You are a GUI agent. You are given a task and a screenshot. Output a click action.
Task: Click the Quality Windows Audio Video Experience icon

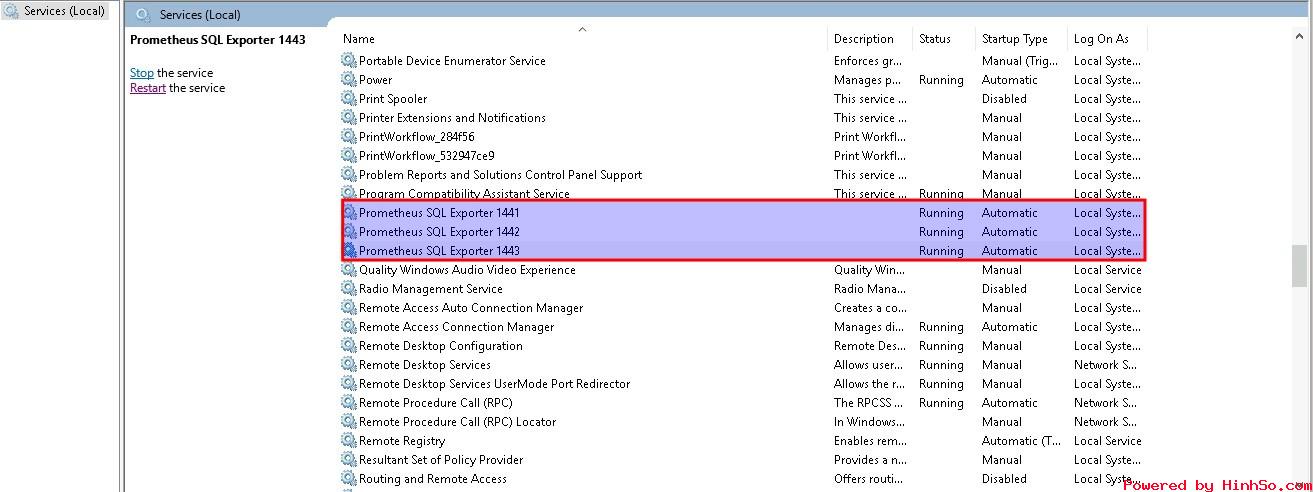(348, 270)
